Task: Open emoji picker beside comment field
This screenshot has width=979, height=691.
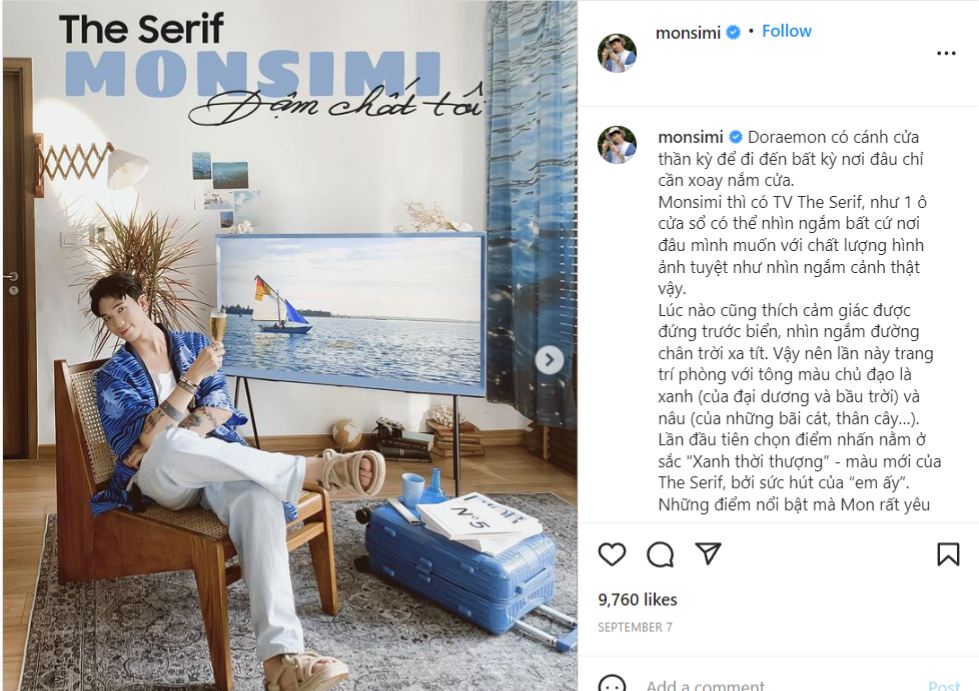Action: click(x=612, y=684)
